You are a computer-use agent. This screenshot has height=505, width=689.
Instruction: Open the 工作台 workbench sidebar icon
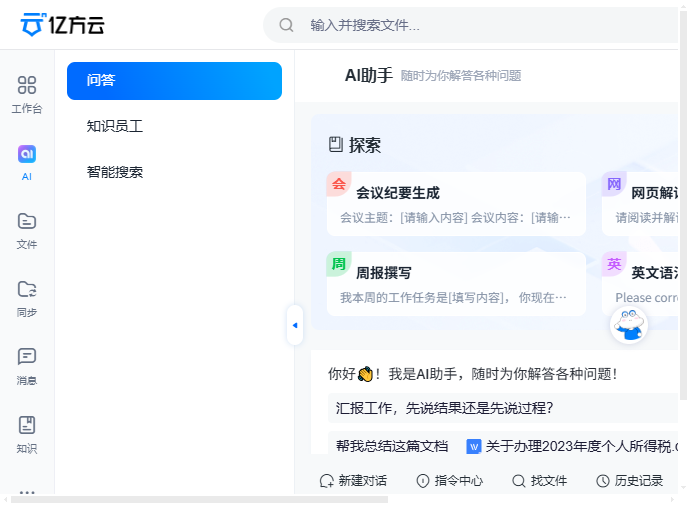pyautogui.click(x=27, y=94)
